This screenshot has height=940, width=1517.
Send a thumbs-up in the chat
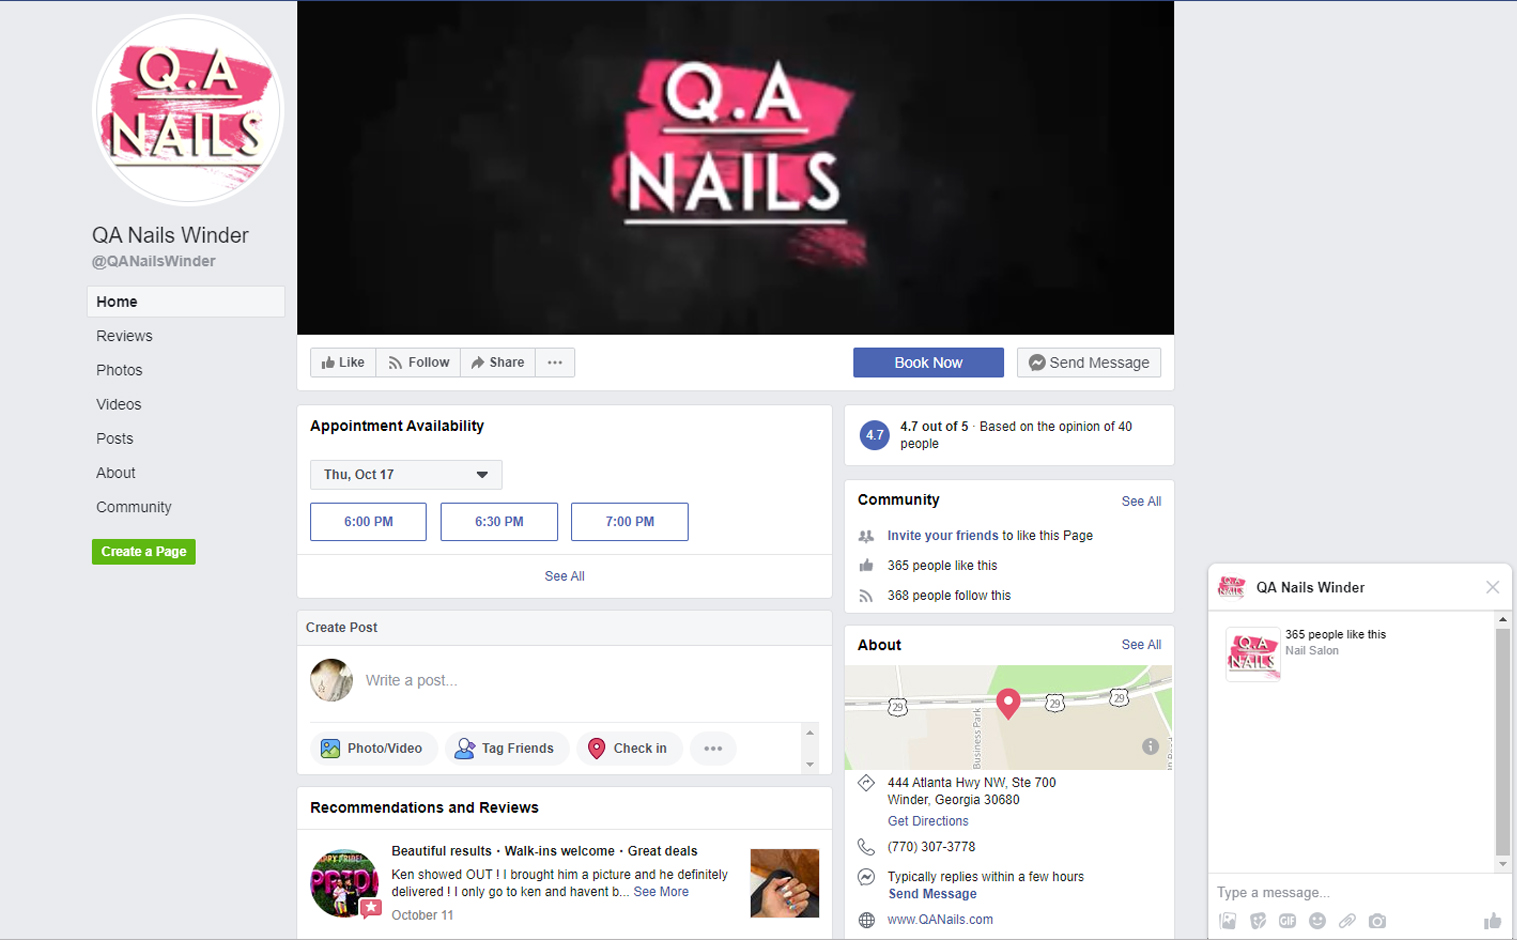[1492, 921]
